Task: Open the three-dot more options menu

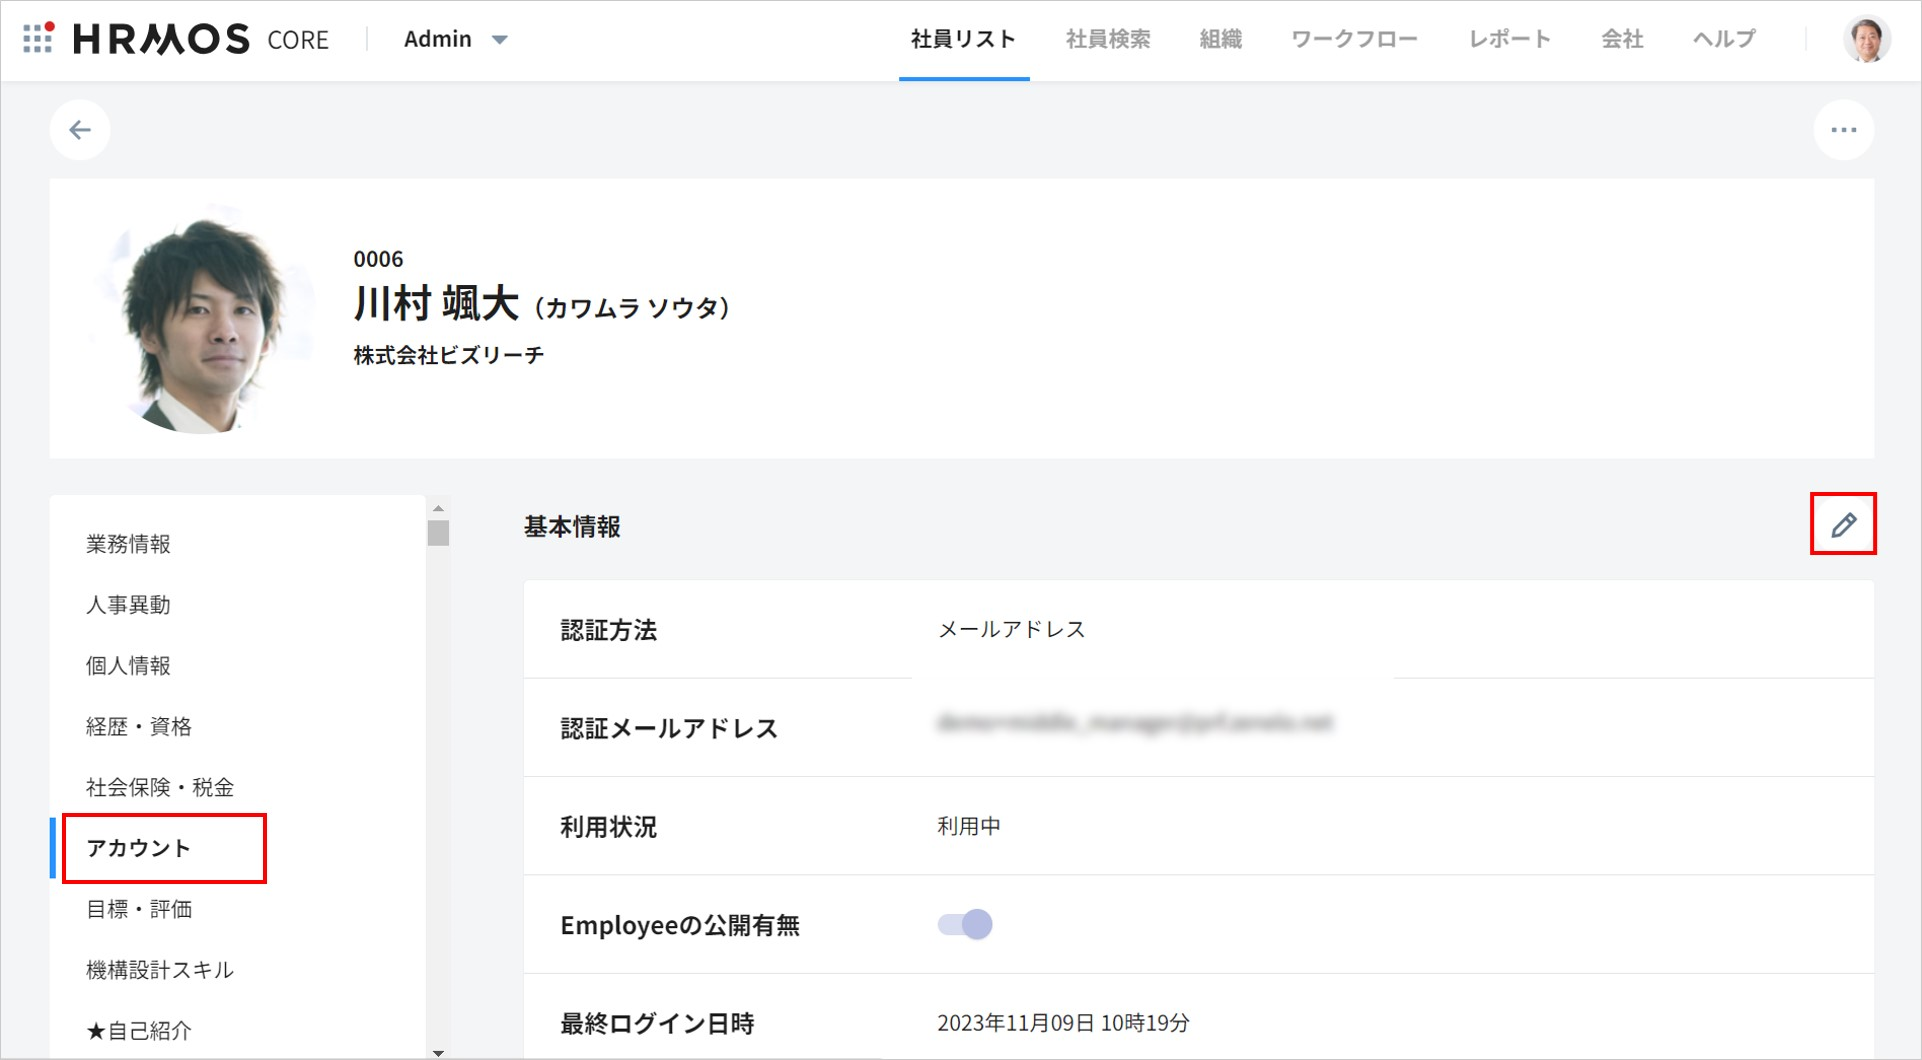Action: [1843, 130]
